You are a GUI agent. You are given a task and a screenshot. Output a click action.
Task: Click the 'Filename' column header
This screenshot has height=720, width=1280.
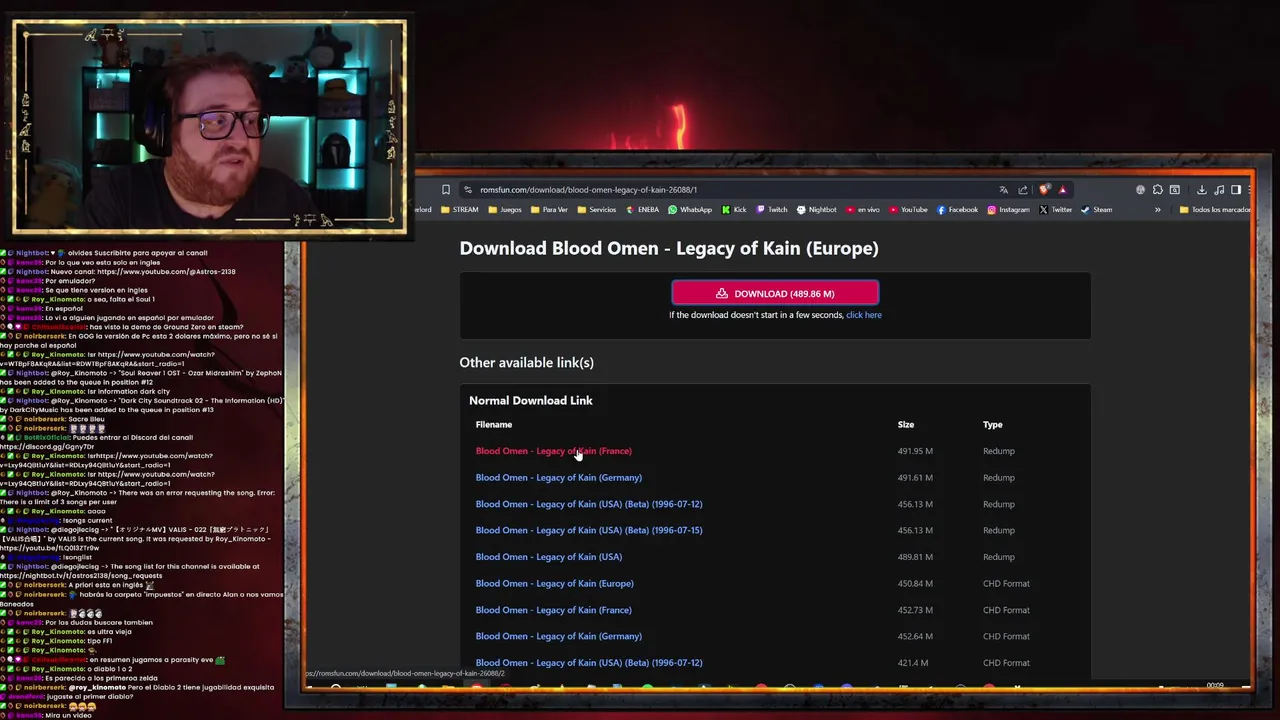tap(494, 425)
